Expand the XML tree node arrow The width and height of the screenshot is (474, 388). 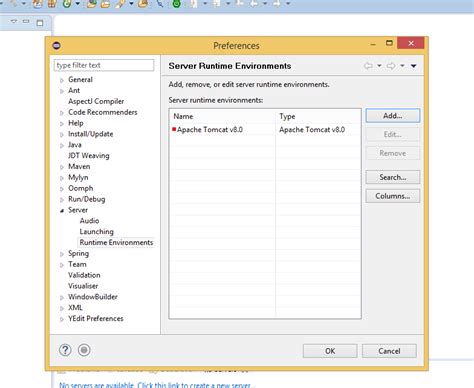[62, 309]
